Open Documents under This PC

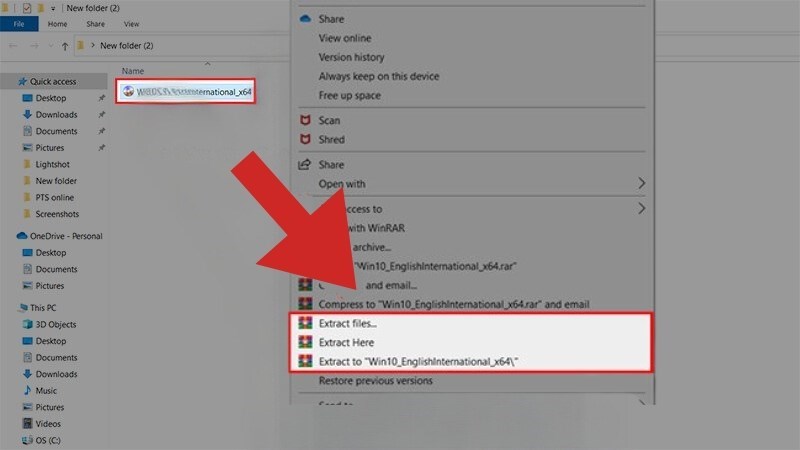point(56,357)
